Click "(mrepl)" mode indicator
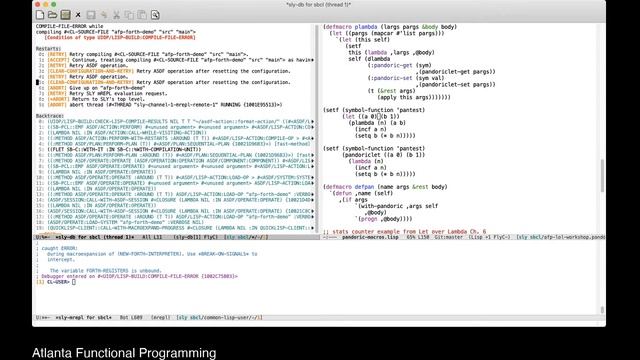 click(160, 318)
